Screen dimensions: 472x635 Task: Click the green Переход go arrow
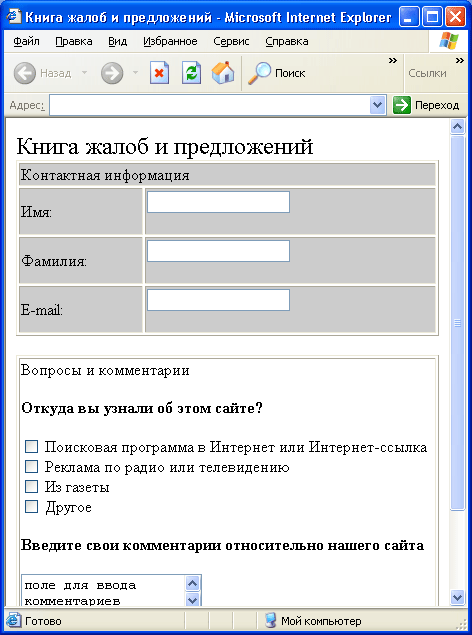(402, 105)
